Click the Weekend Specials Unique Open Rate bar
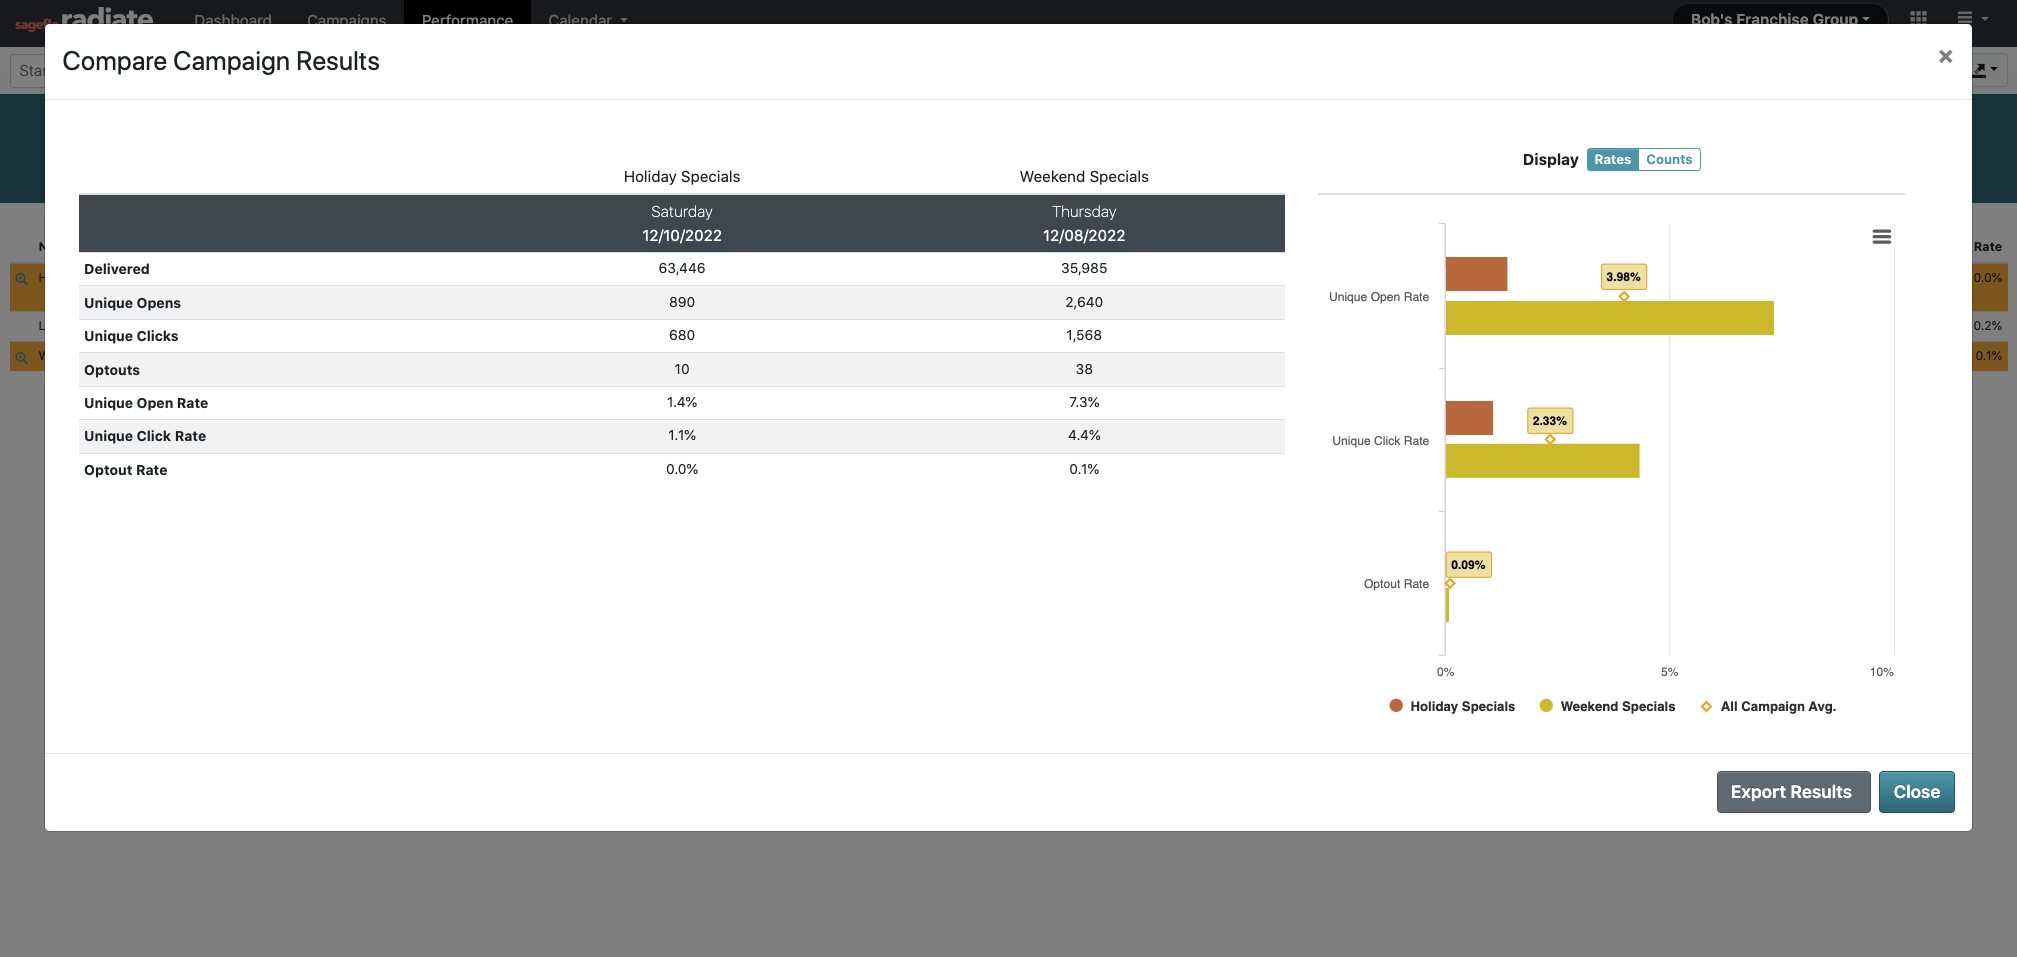The height and width of the screenshot is (957, 2017). point(1609,318)
